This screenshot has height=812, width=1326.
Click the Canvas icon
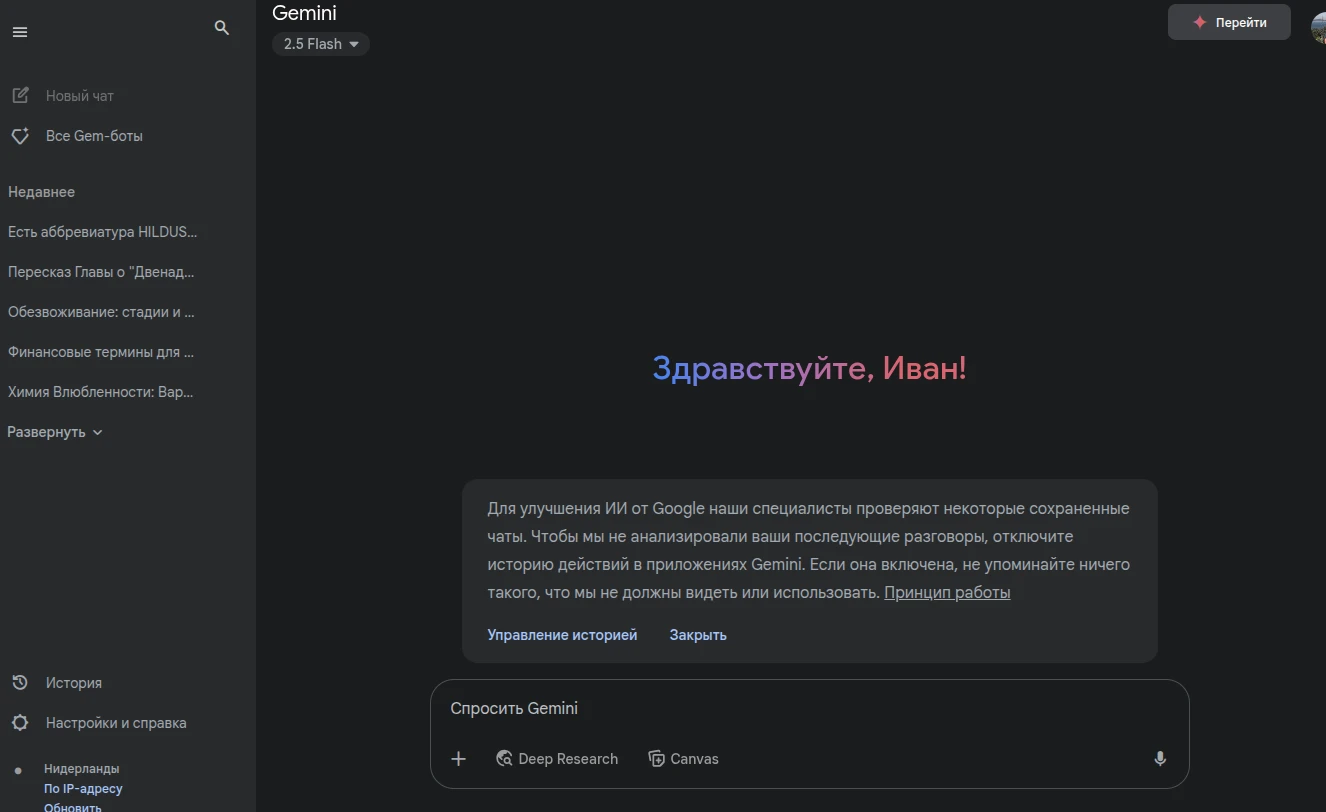coord(656,759)
